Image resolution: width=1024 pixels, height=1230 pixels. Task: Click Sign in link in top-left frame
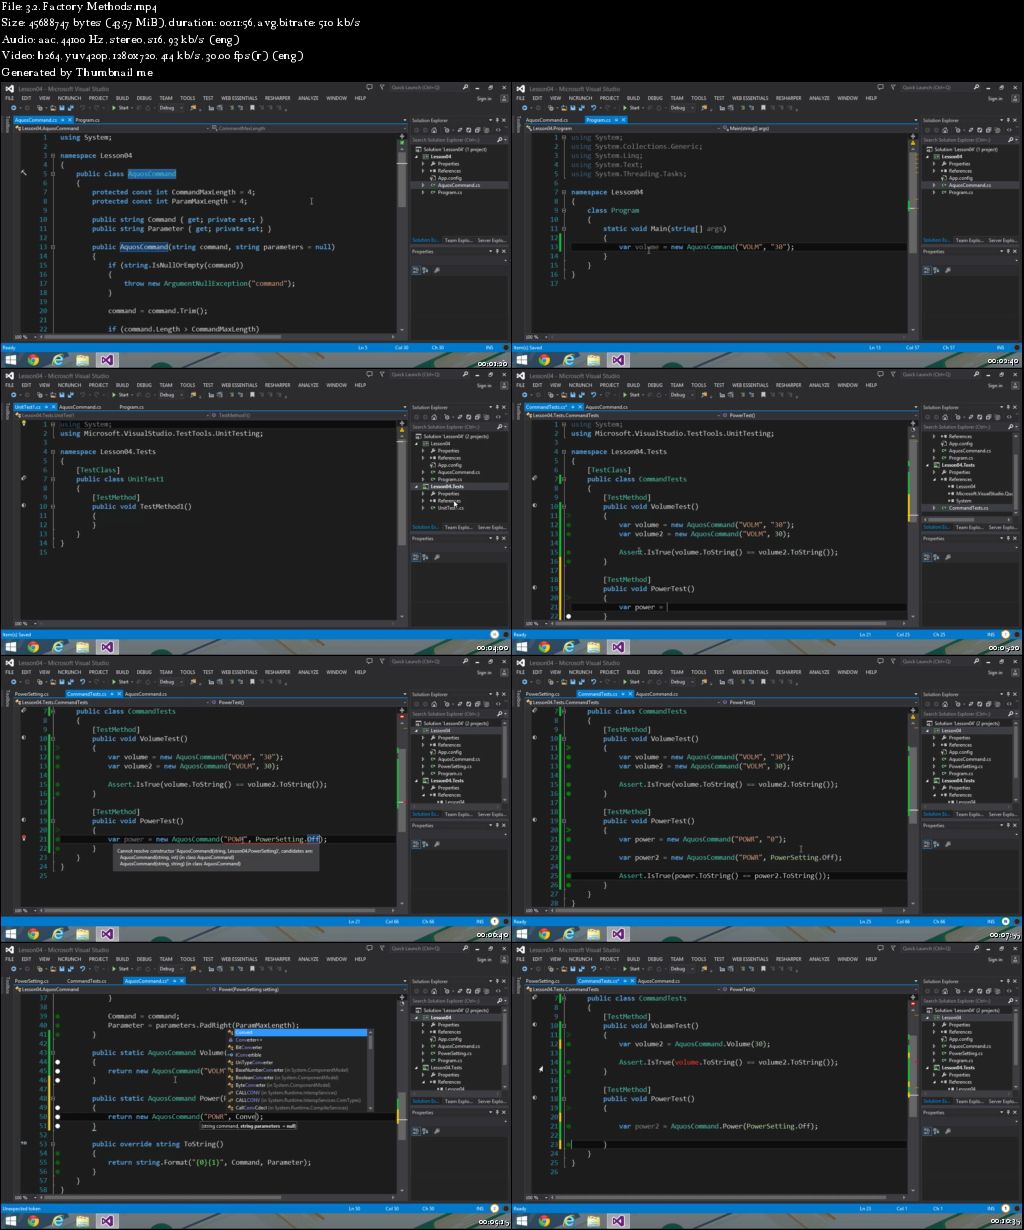(484, 98)
